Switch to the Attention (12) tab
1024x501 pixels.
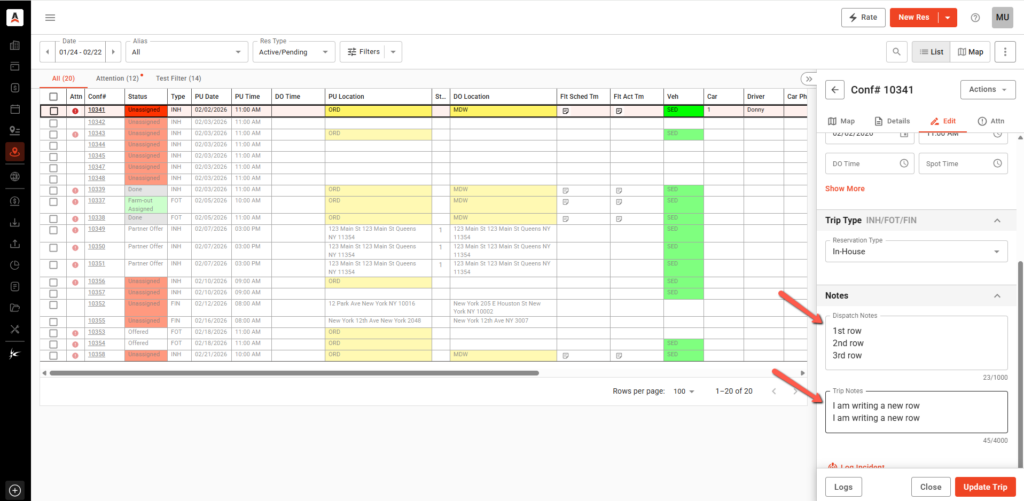coord(118,78)
